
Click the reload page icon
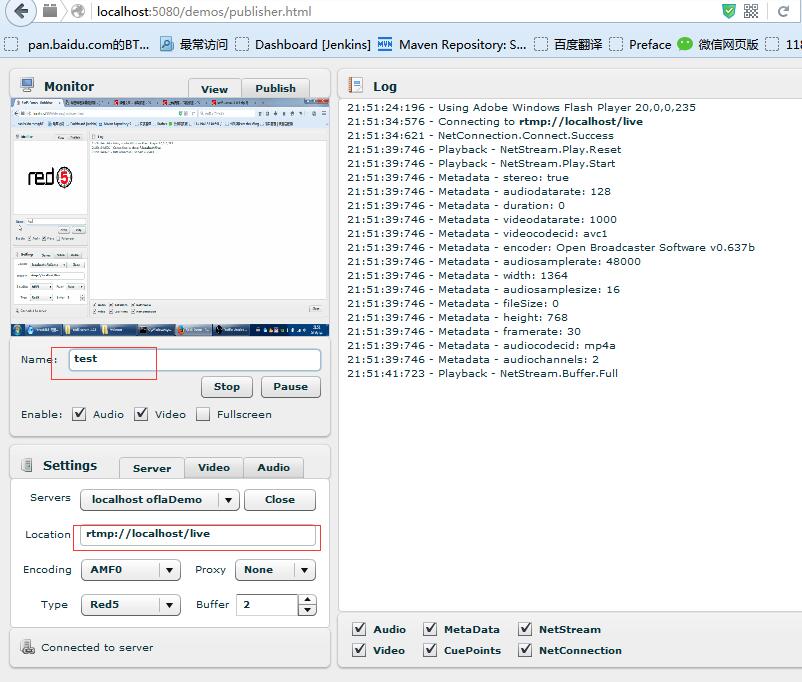click(x=784, y=11)
